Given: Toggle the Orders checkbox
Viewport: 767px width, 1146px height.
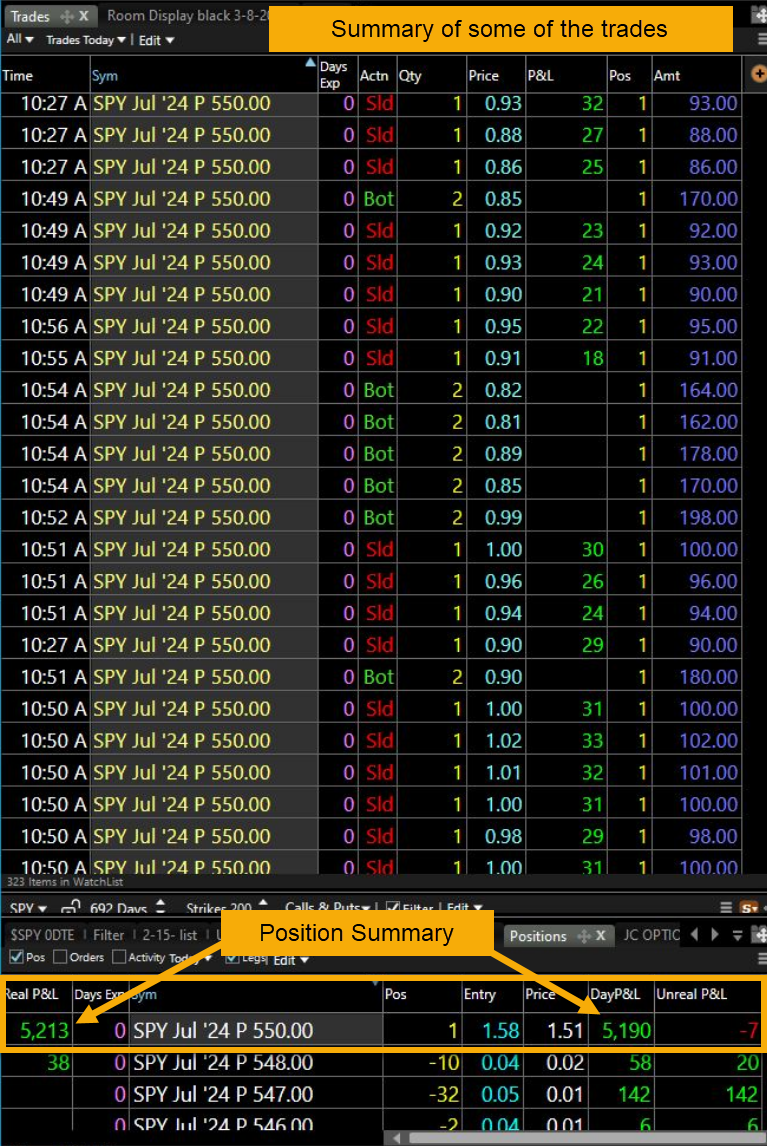Looking at the screenshot, I should click(x=60, y=957).
